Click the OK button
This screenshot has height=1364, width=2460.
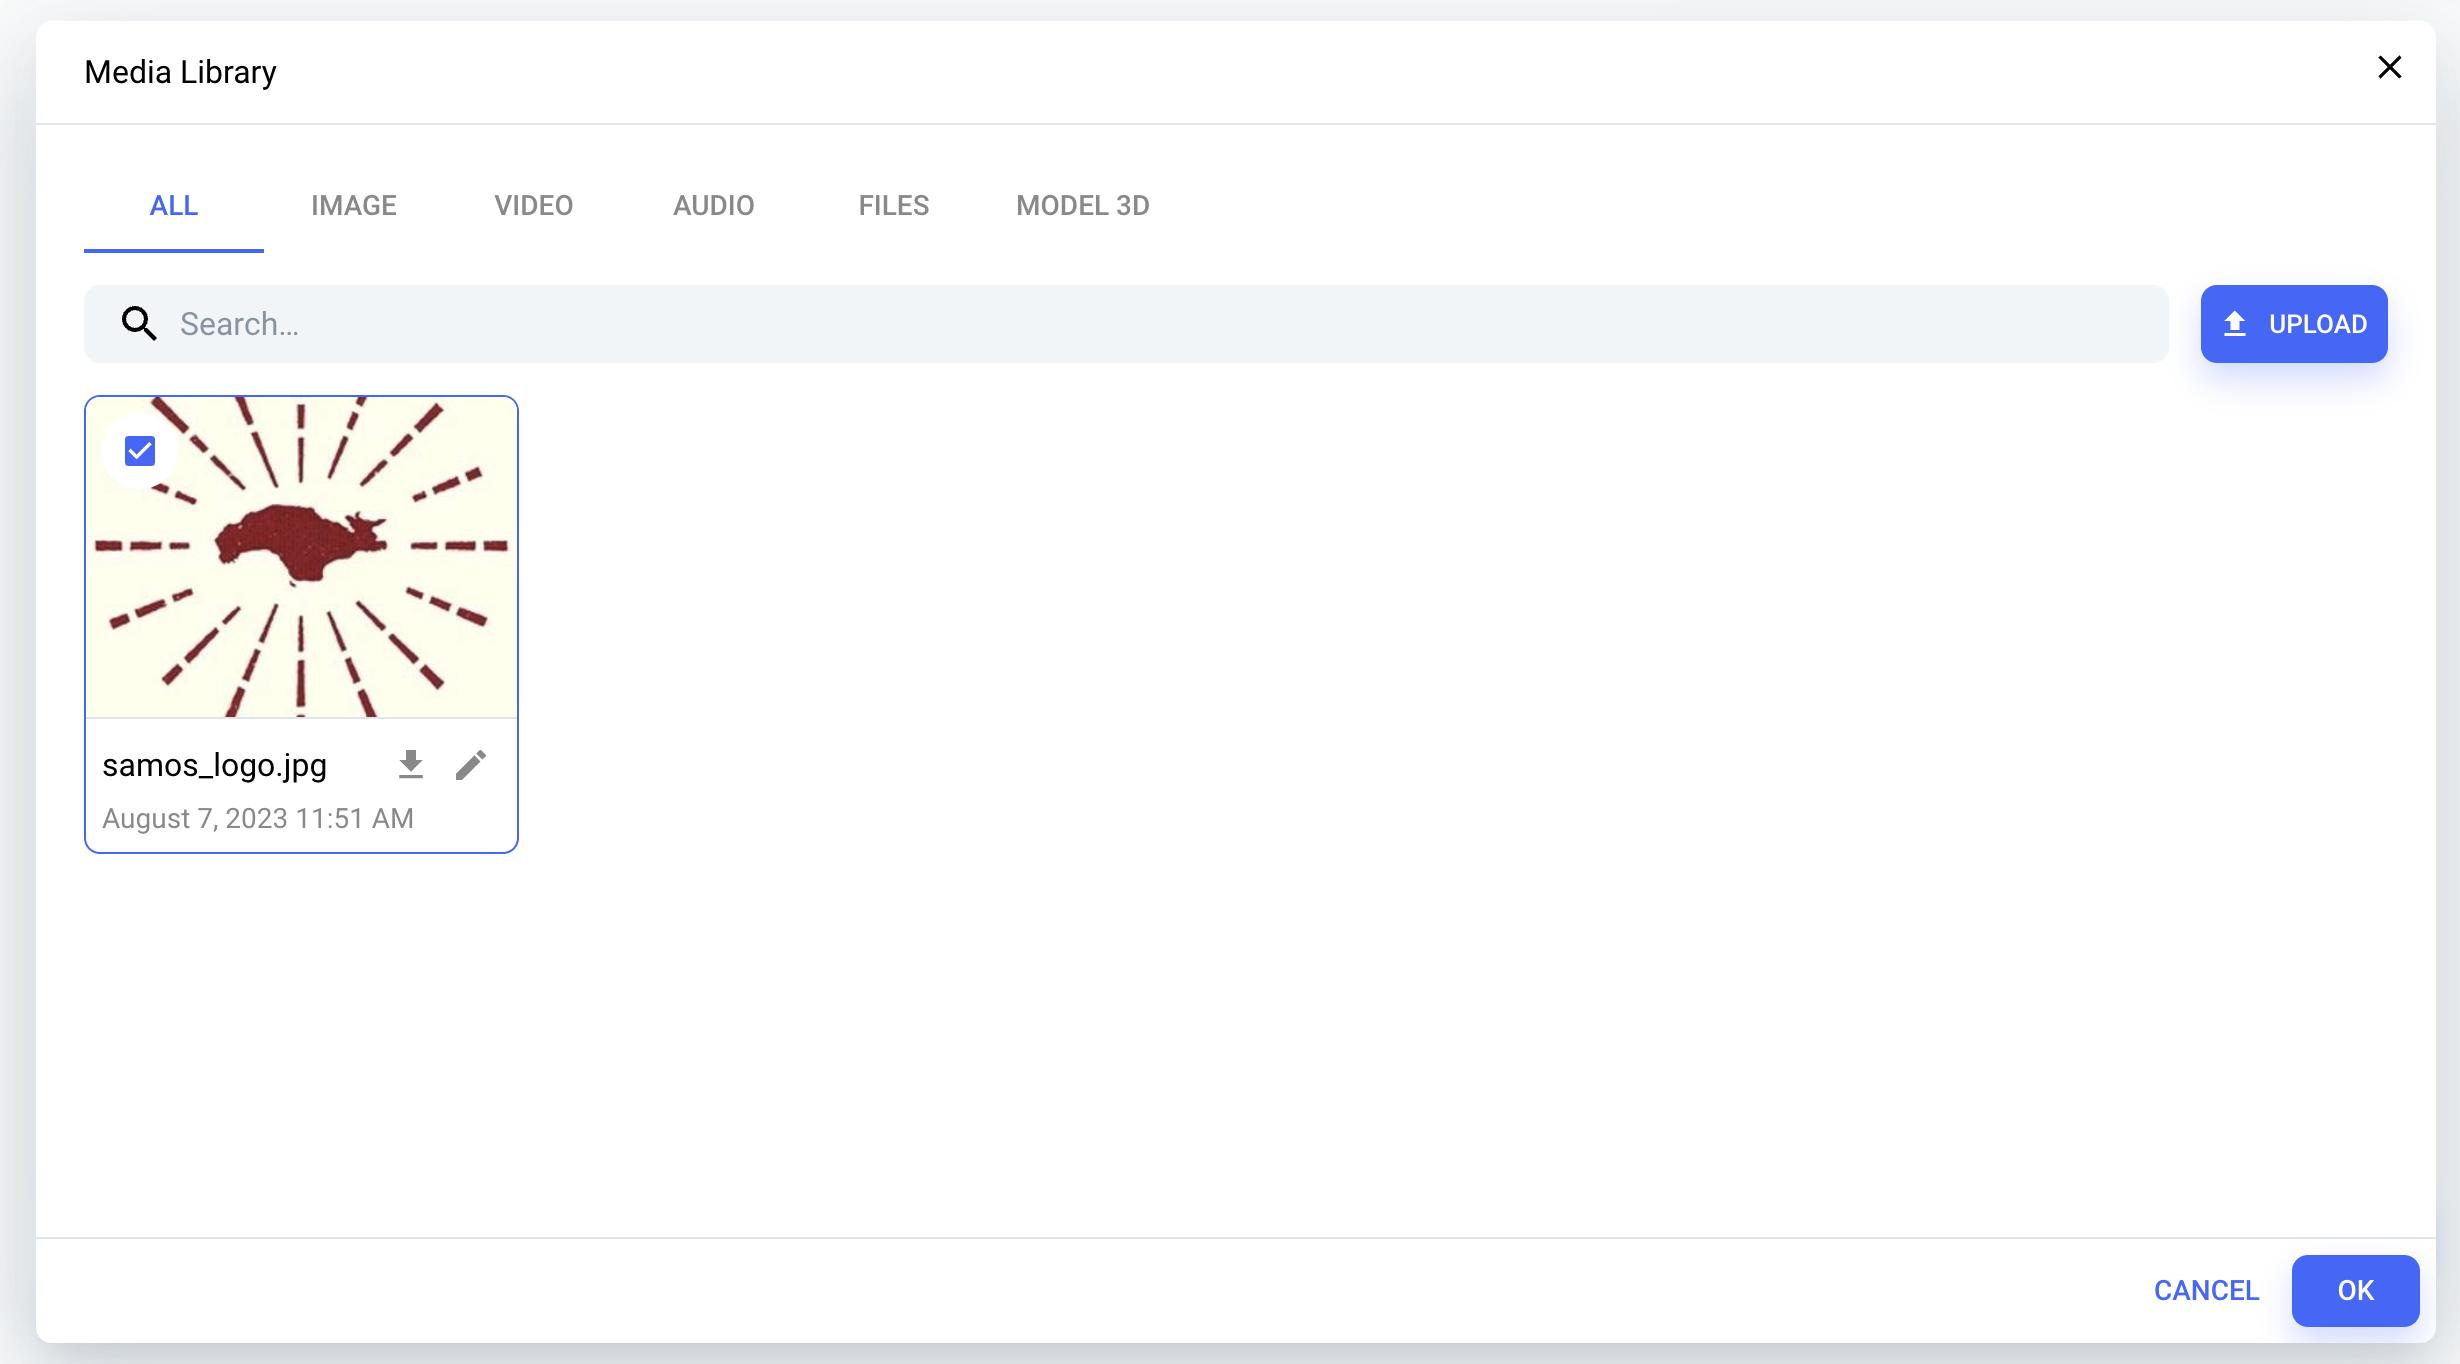pos(2355,1290)
